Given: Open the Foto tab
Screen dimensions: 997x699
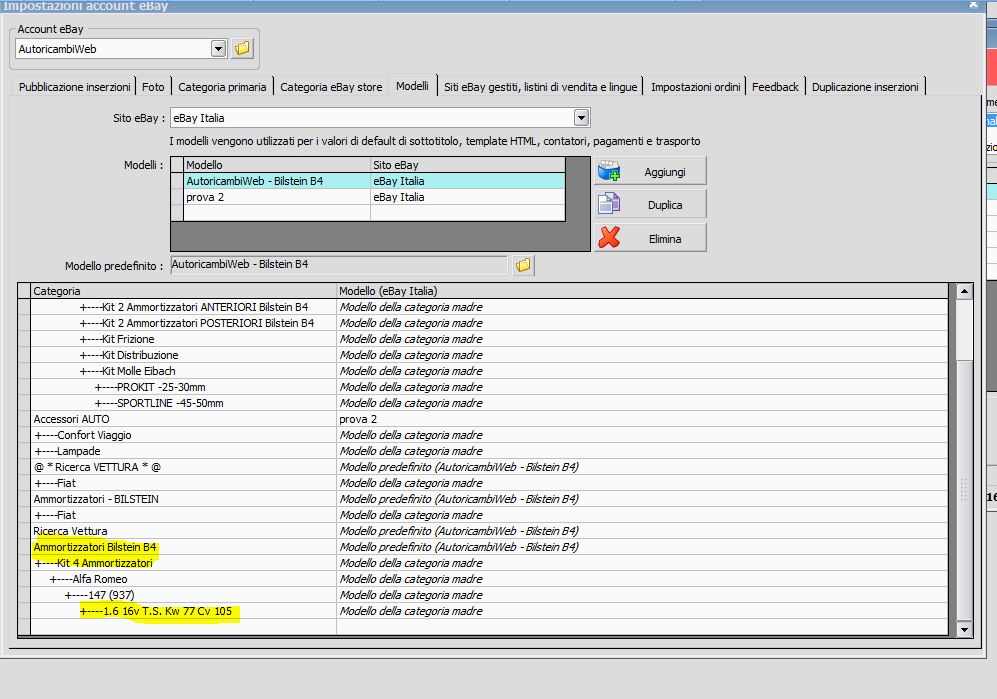Looking at the screenshot, I should coord(153,87).
